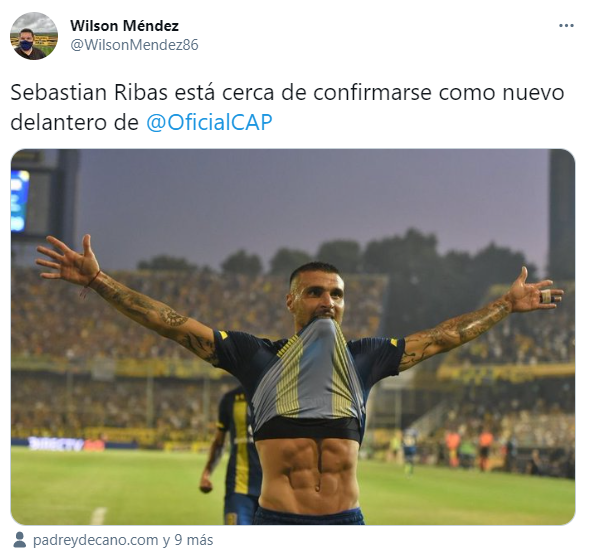Open the attached stadium celebration photo
This screenshot has width=589, height=552.
[x=293, y=337]
